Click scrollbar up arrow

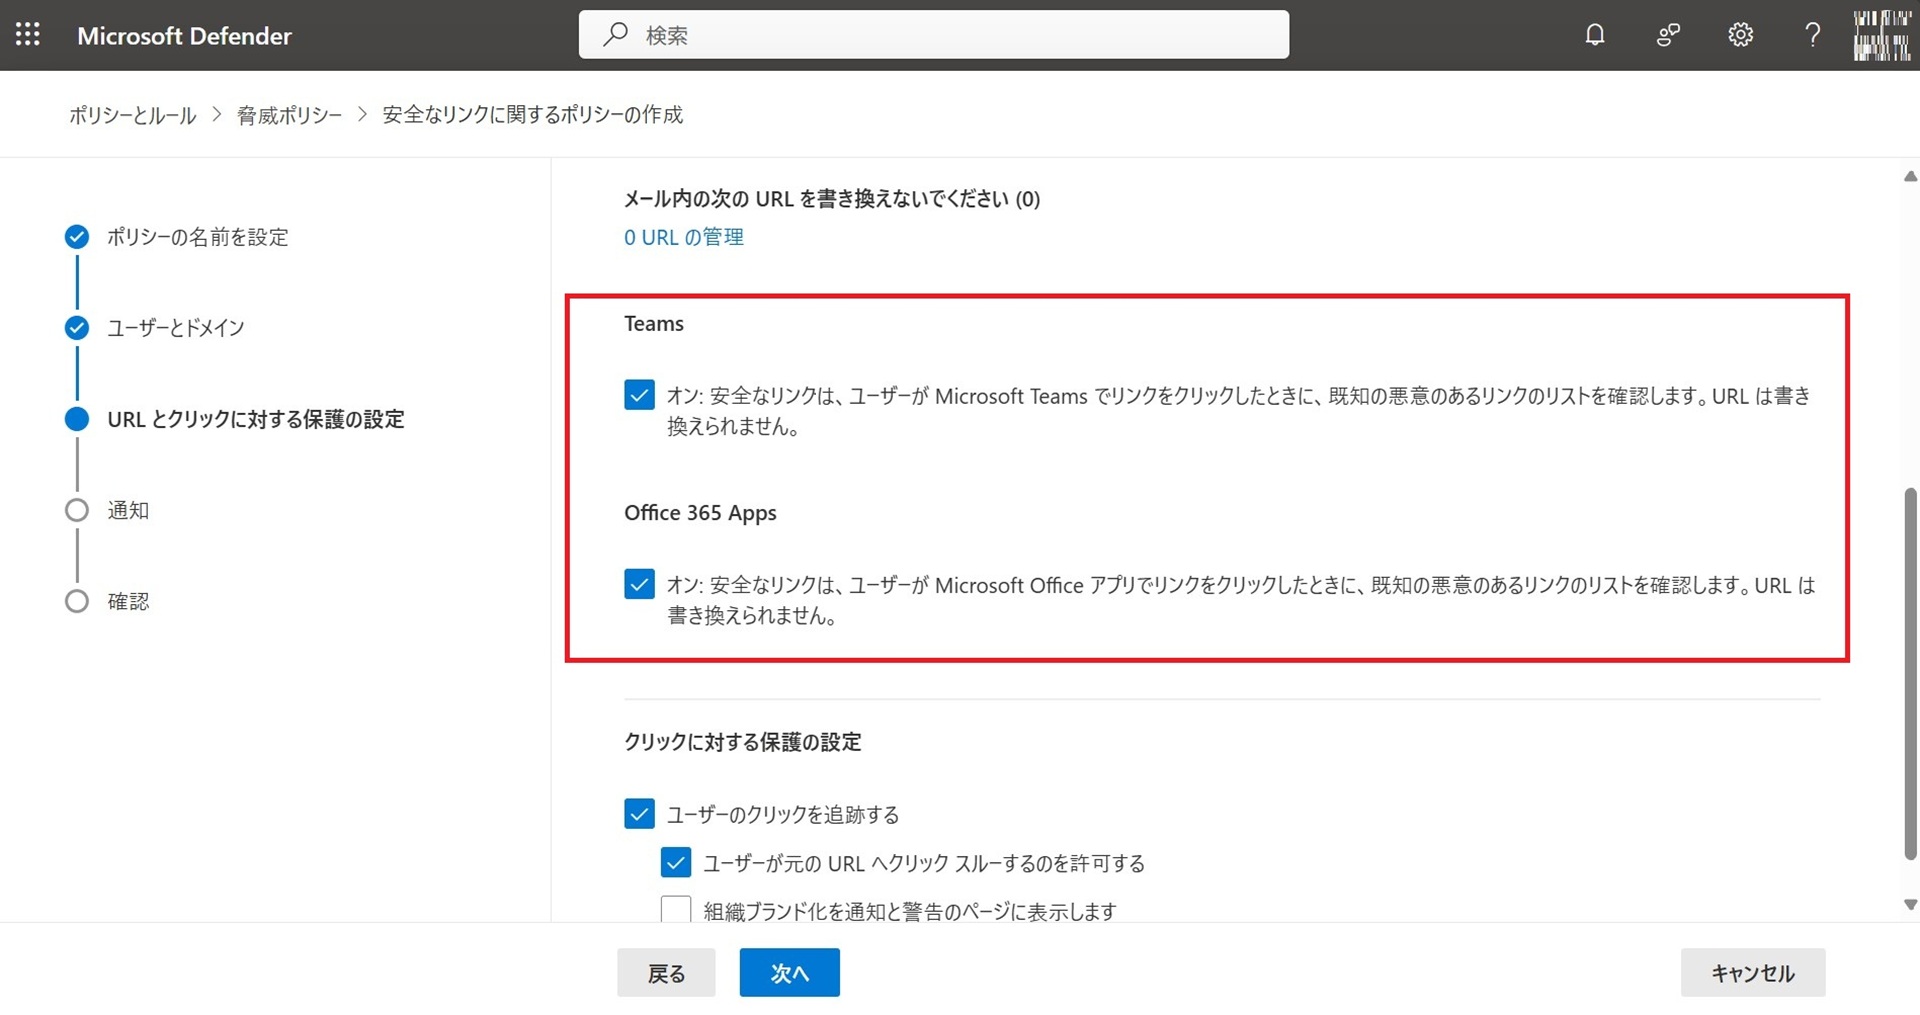(1910, 177)
